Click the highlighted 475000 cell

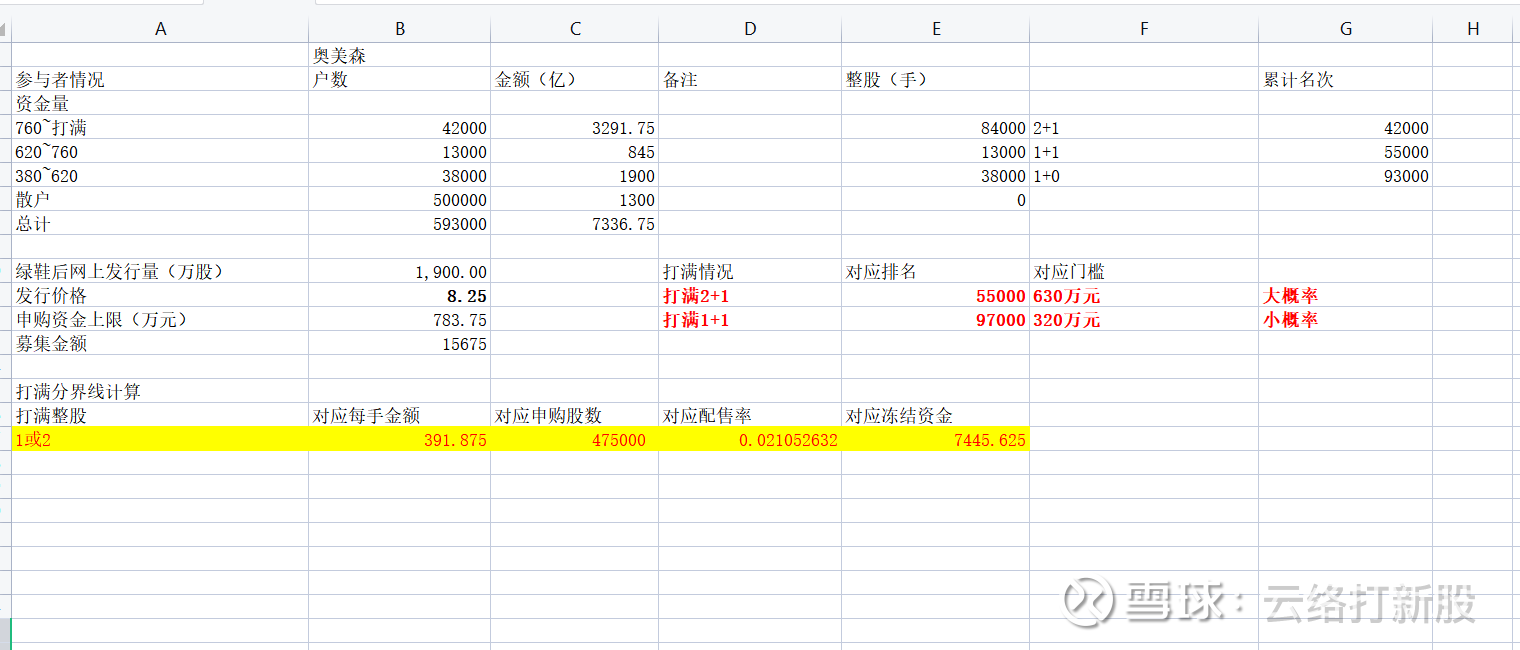[x=575, y=439]
